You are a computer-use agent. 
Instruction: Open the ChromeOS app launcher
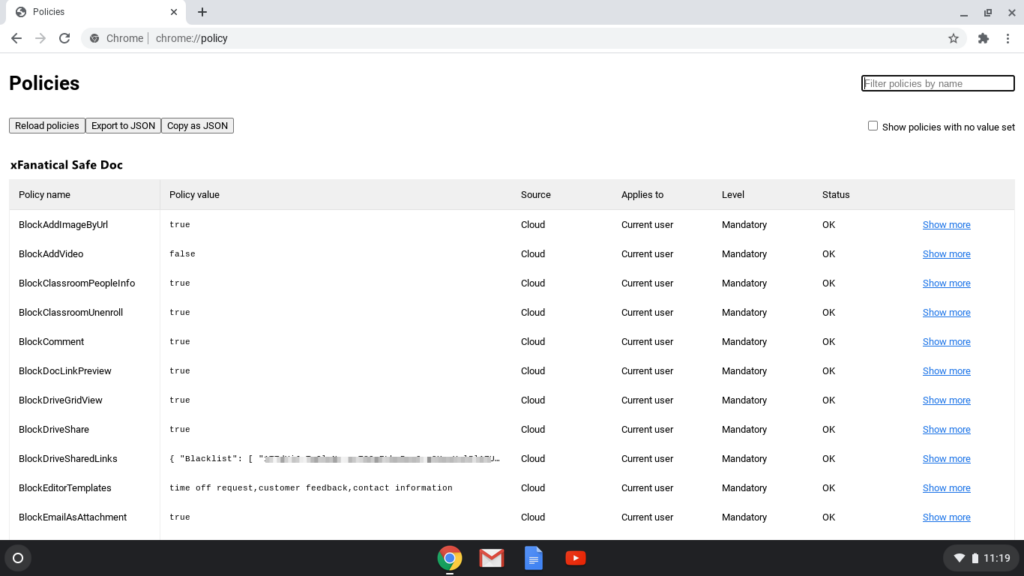(x=17, y=558)
